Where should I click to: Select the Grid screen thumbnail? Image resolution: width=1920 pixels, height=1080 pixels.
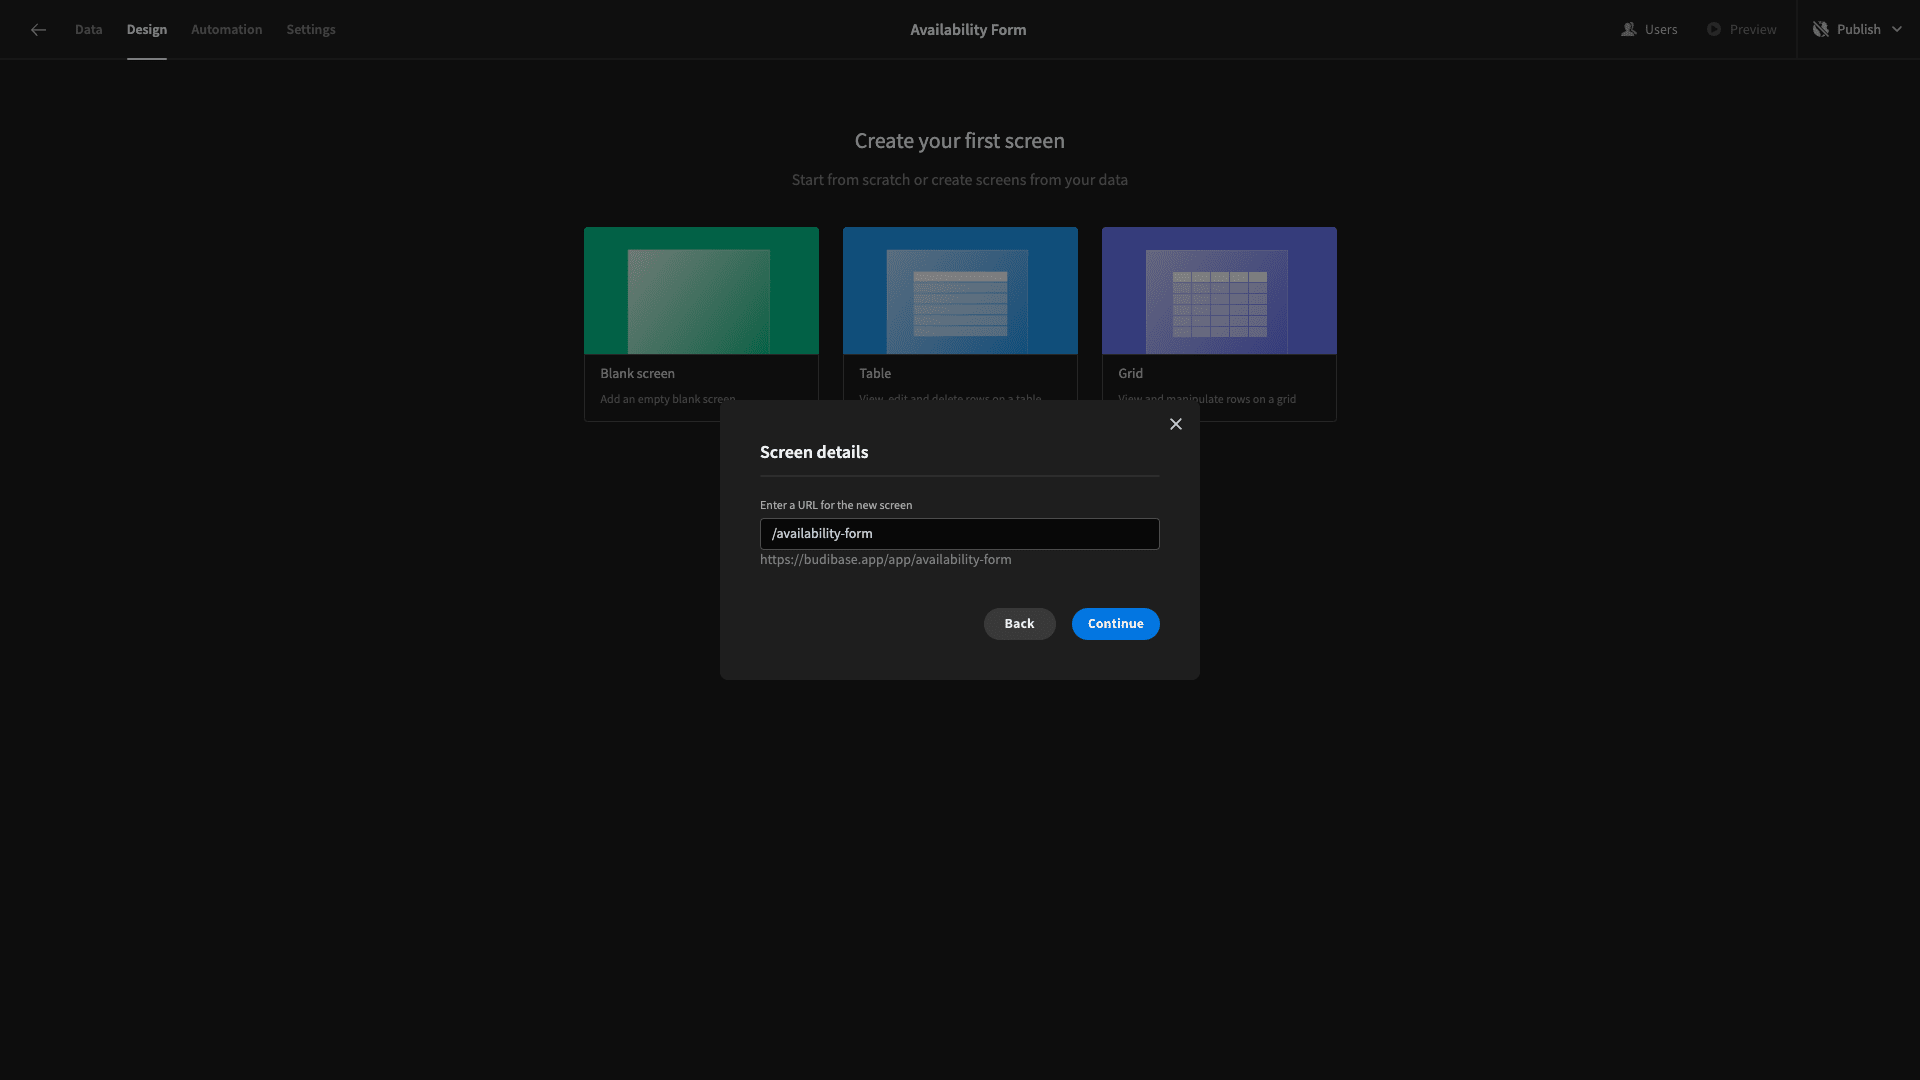[1219, 291]
